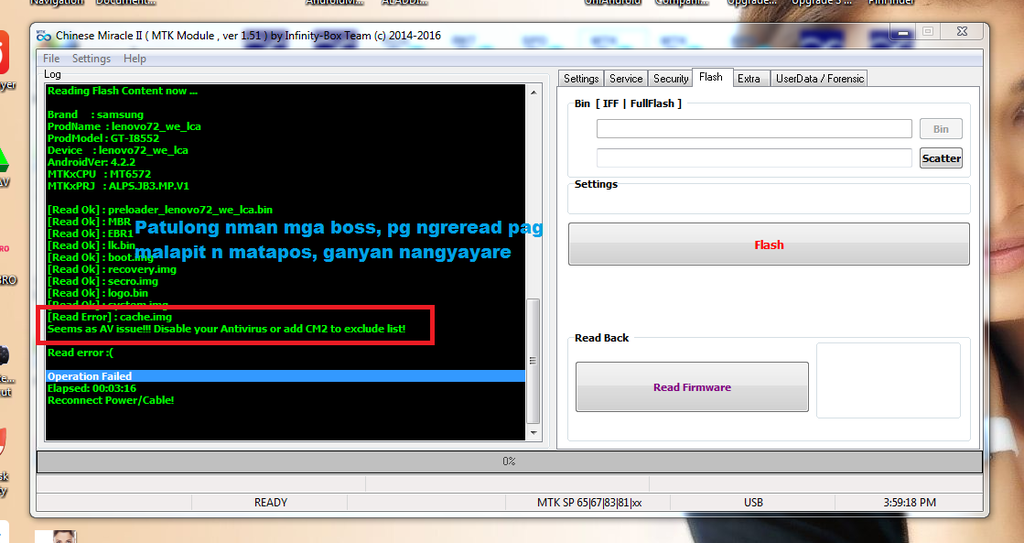Click the red Flash button

click(x=769, y=244)
